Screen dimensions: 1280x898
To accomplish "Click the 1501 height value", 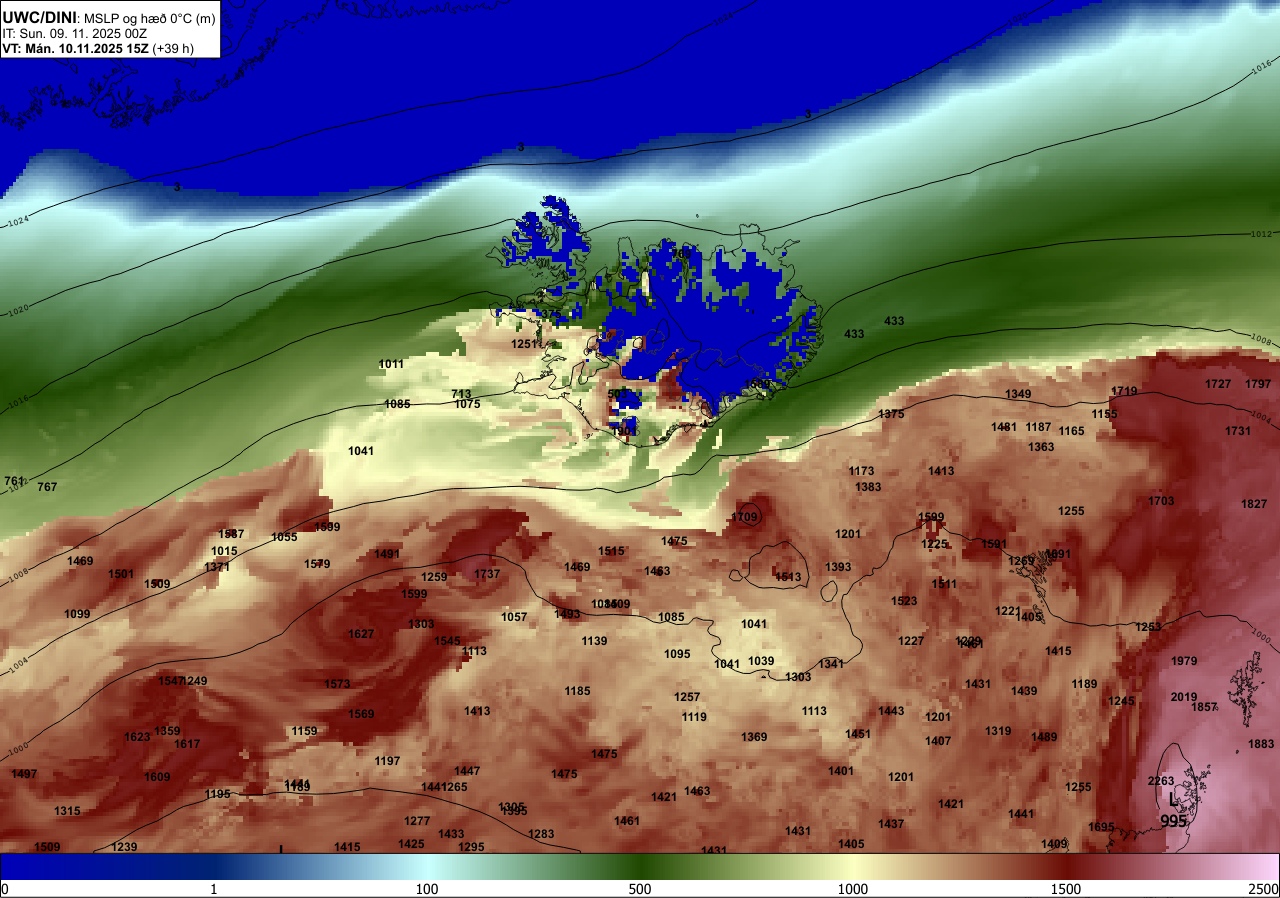I will pyautogui.click(x=121, y=574).
